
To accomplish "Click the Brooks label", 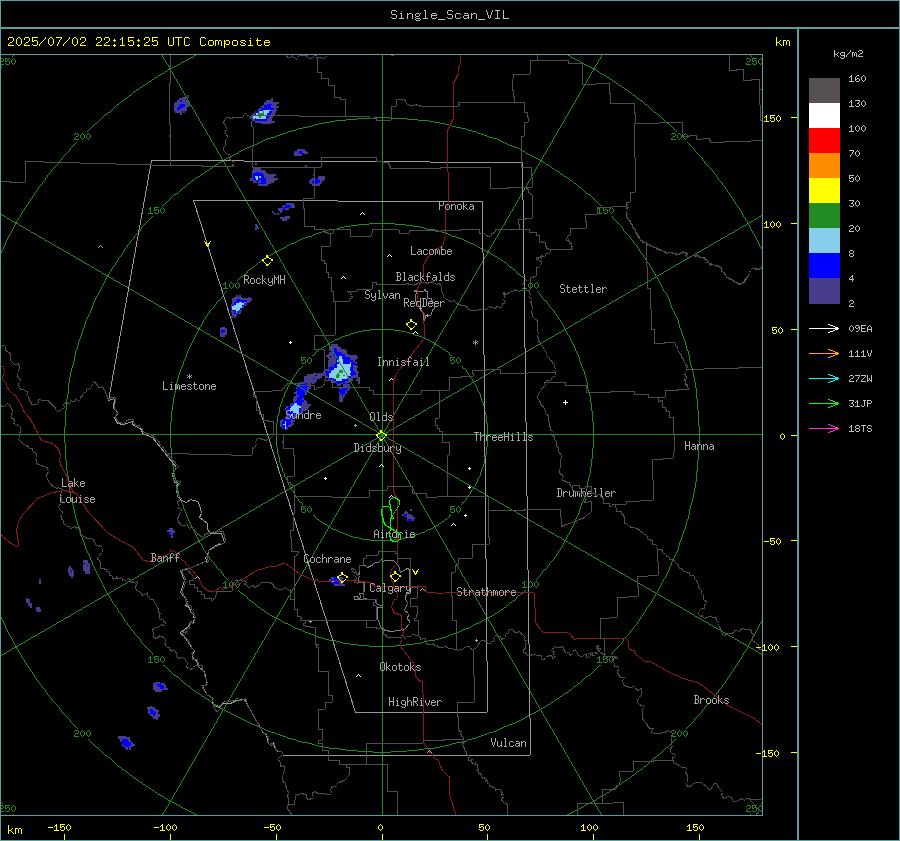I will point(711,700).
